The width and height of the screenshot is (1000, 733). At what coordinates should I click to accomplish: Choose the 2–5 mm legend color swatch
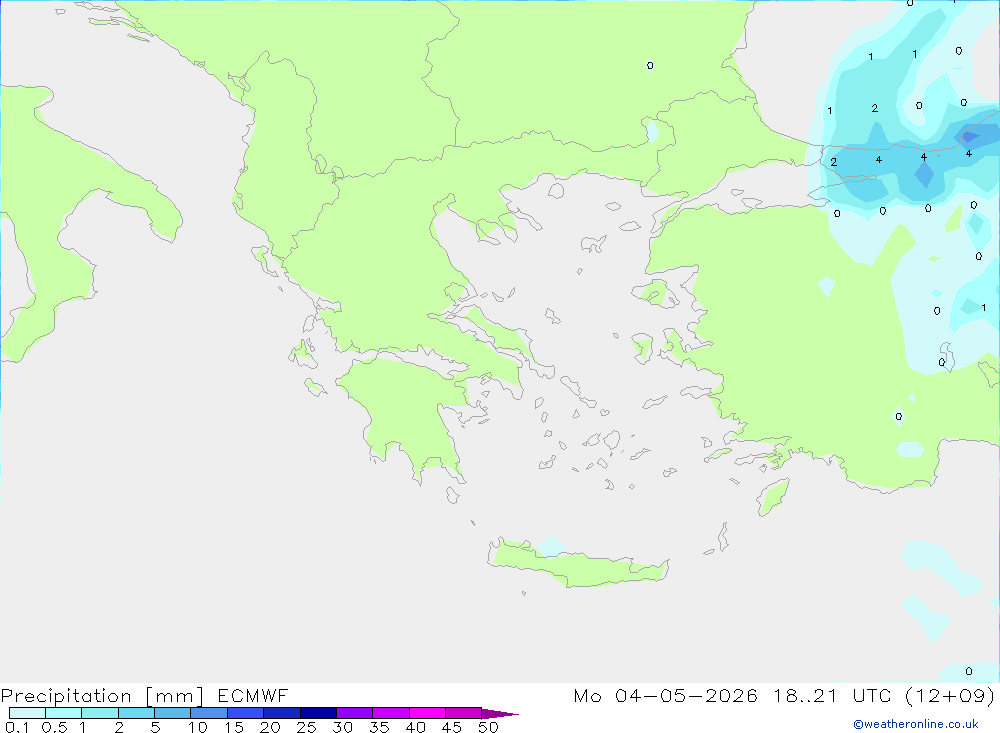click(136, 713)
